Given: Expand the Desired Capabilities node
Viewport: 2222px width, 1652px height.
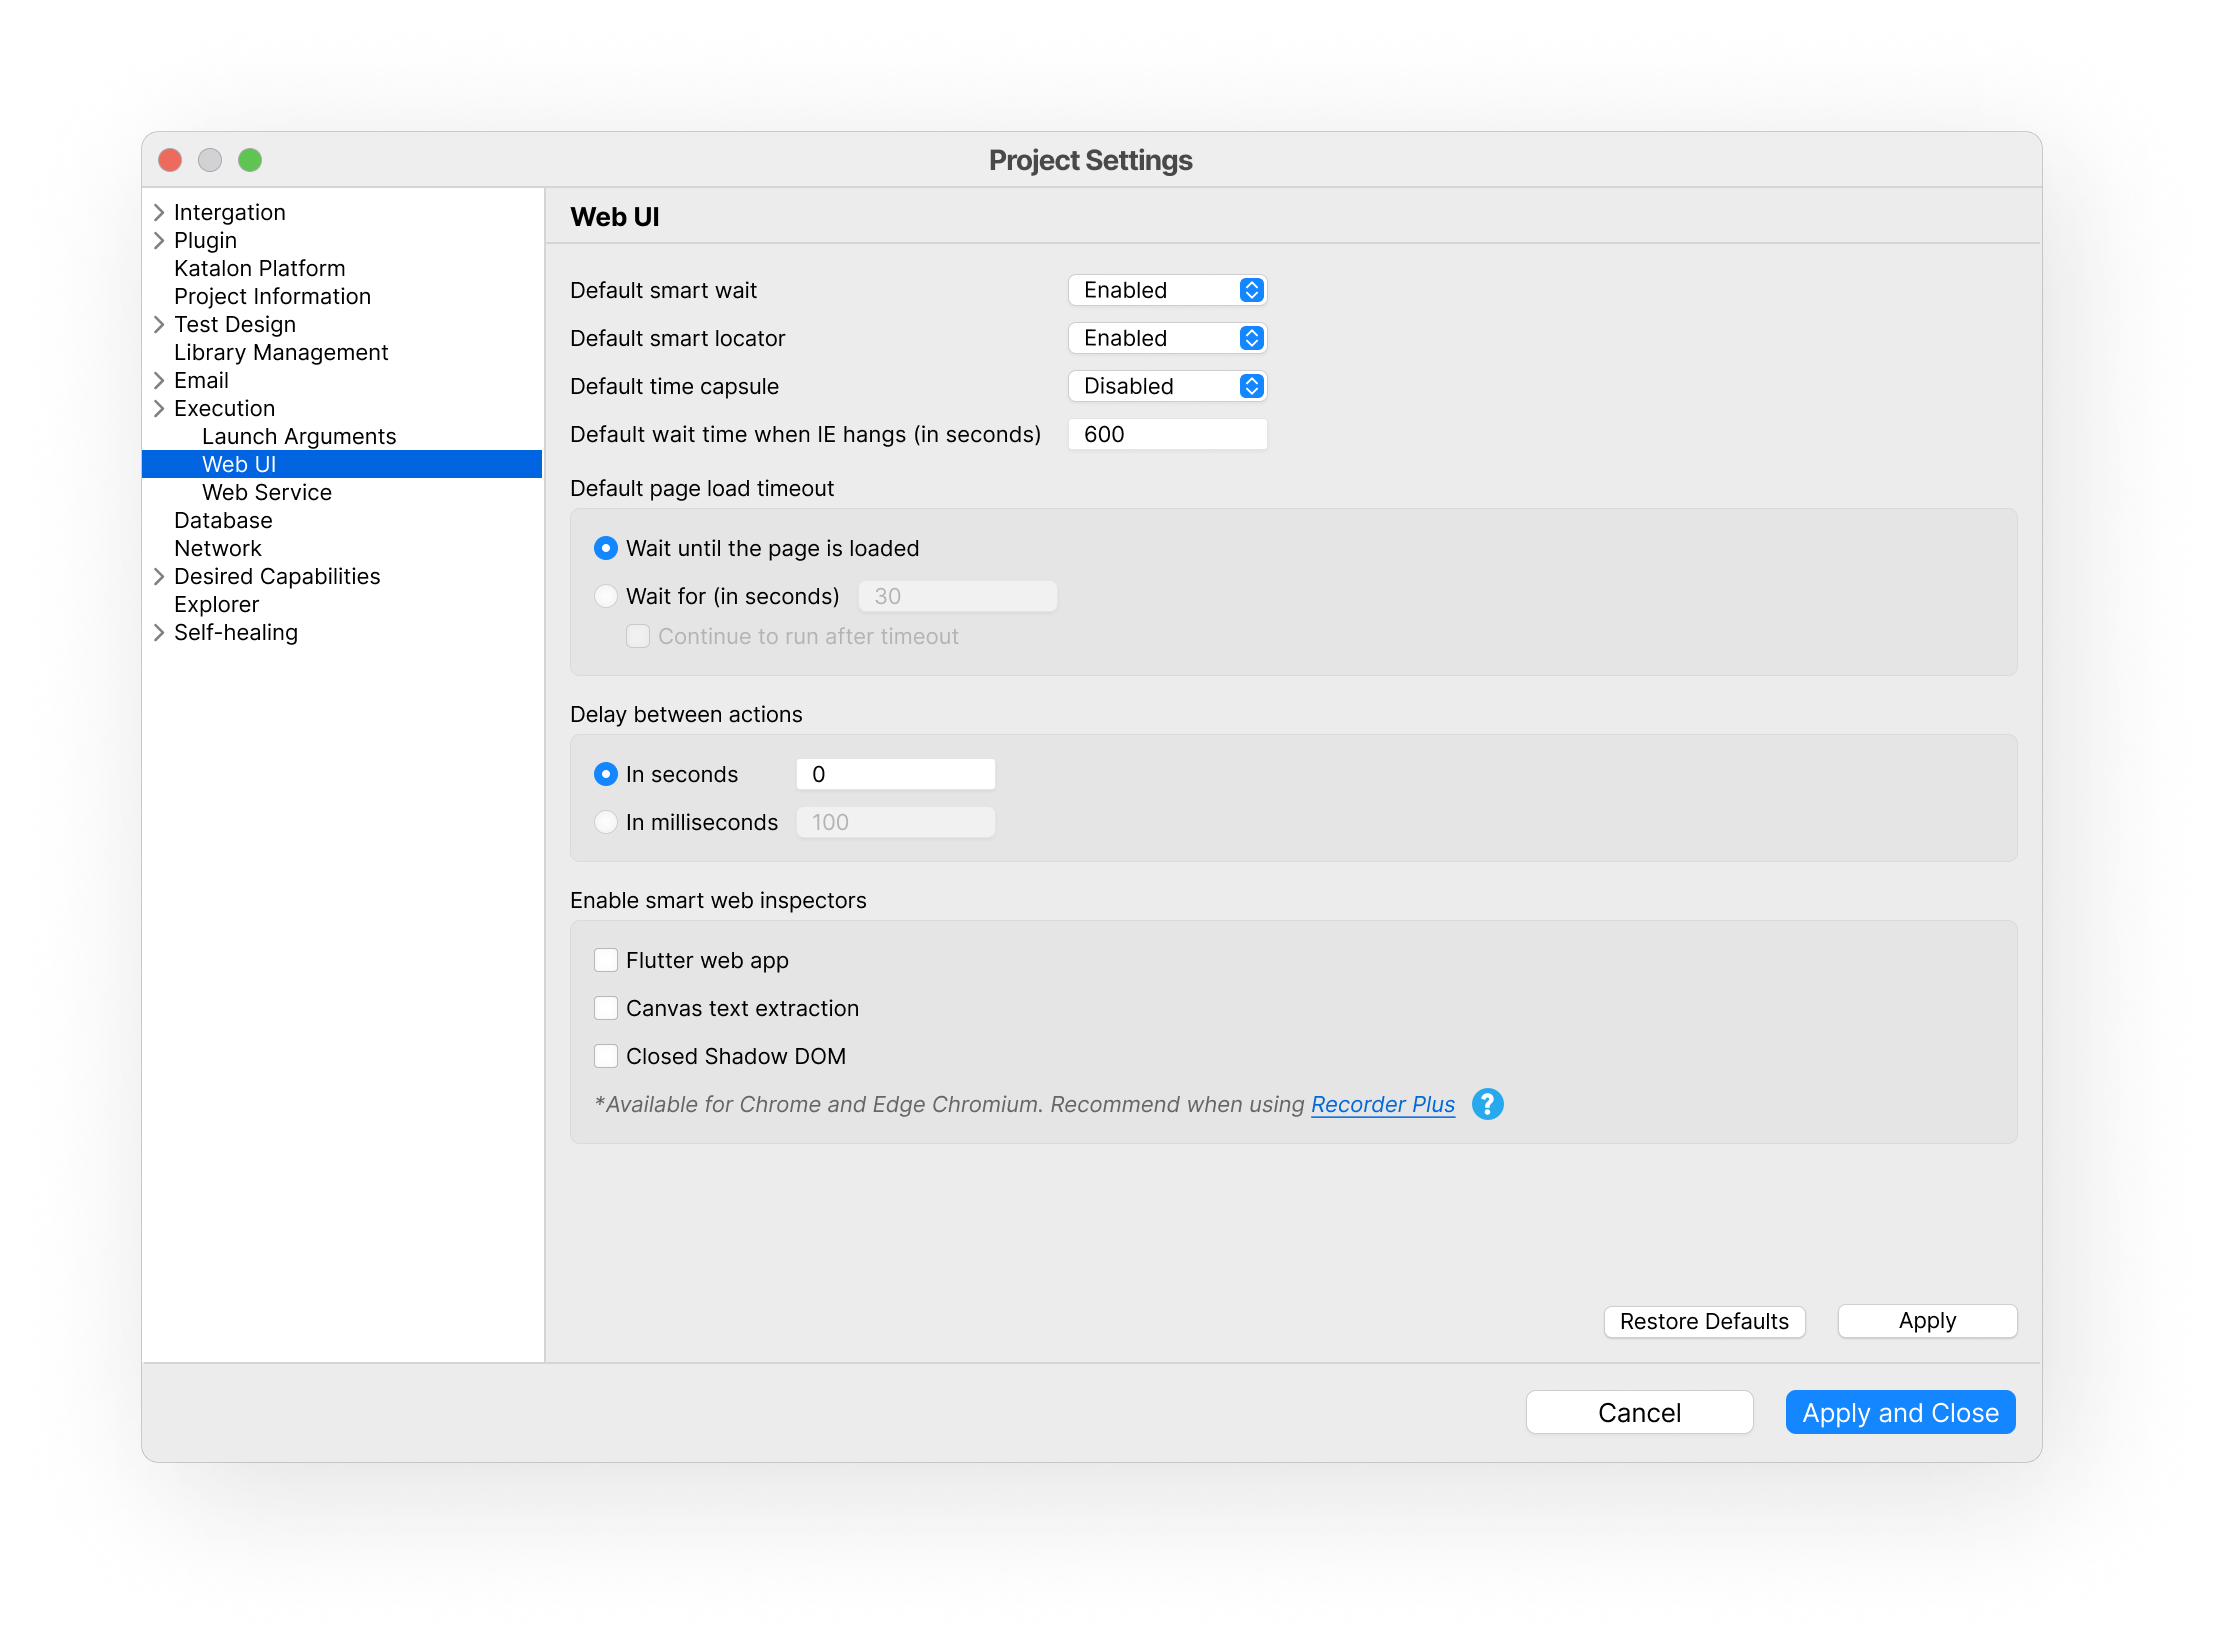Looking at the screenshot, I should point(159,576).
